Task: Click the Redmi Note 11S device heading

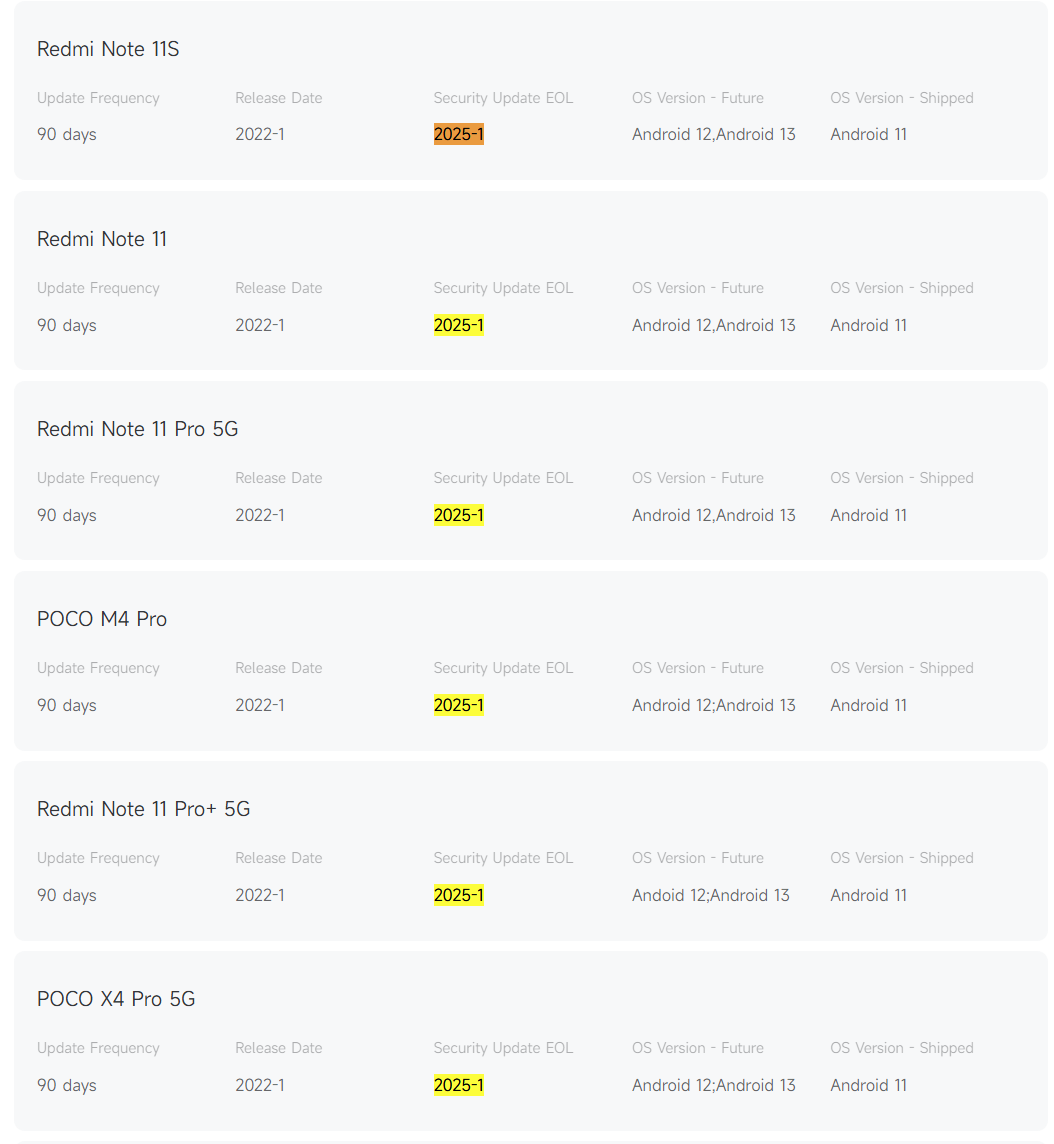Action: tap(108, 49)
